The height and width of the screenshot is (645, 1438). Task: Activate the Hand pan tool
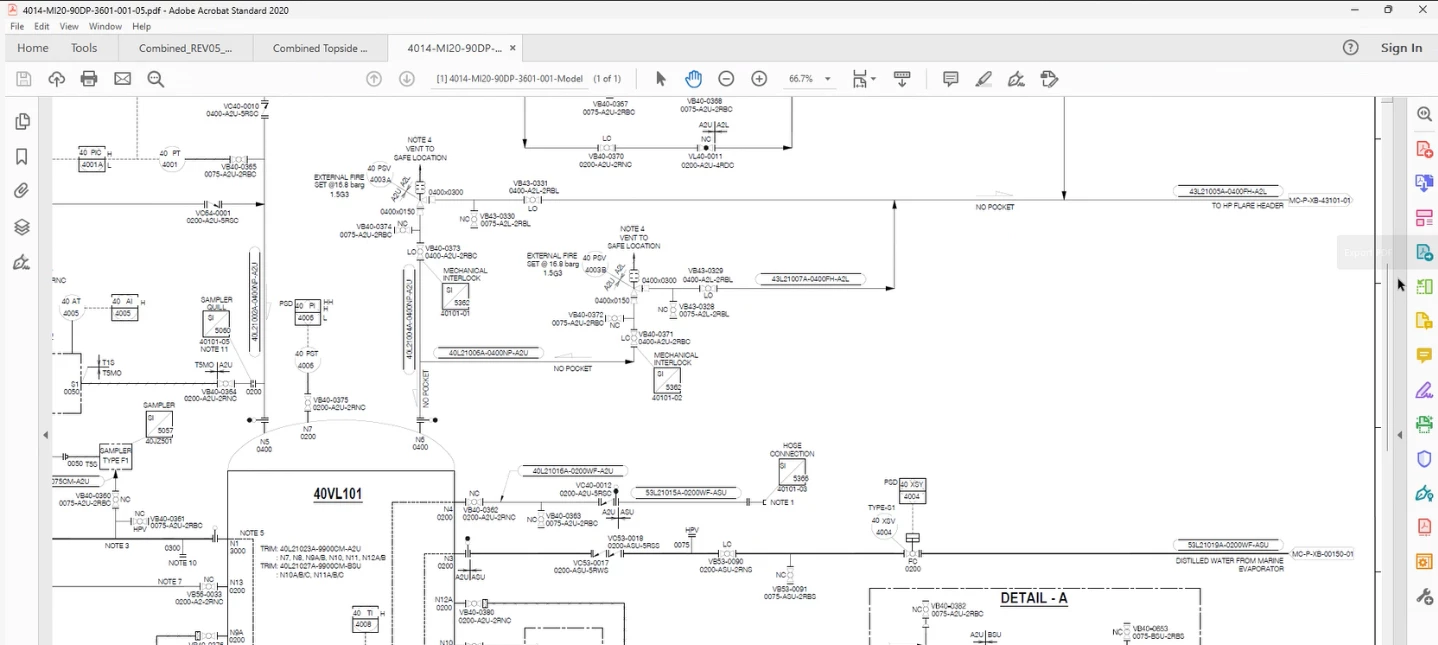[x=693, y=79]
